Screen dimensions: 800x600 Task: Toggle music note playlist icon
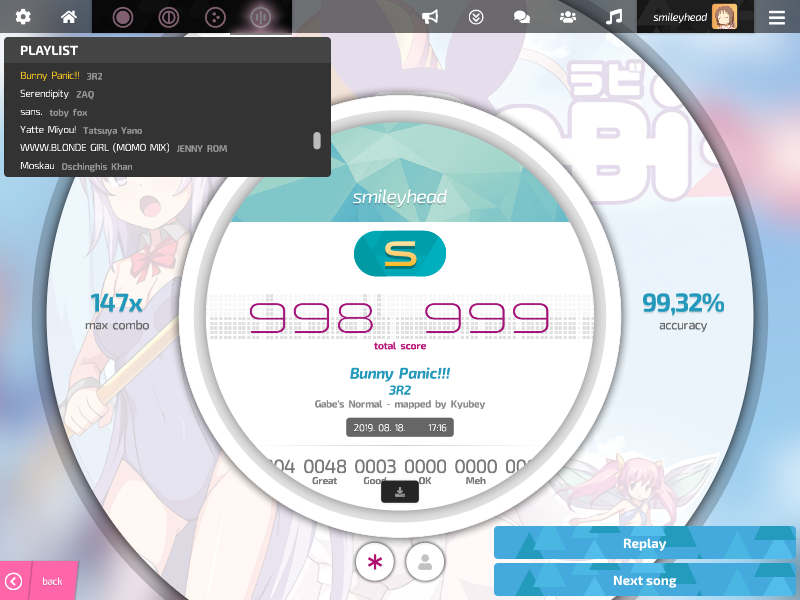click(614, 17)
